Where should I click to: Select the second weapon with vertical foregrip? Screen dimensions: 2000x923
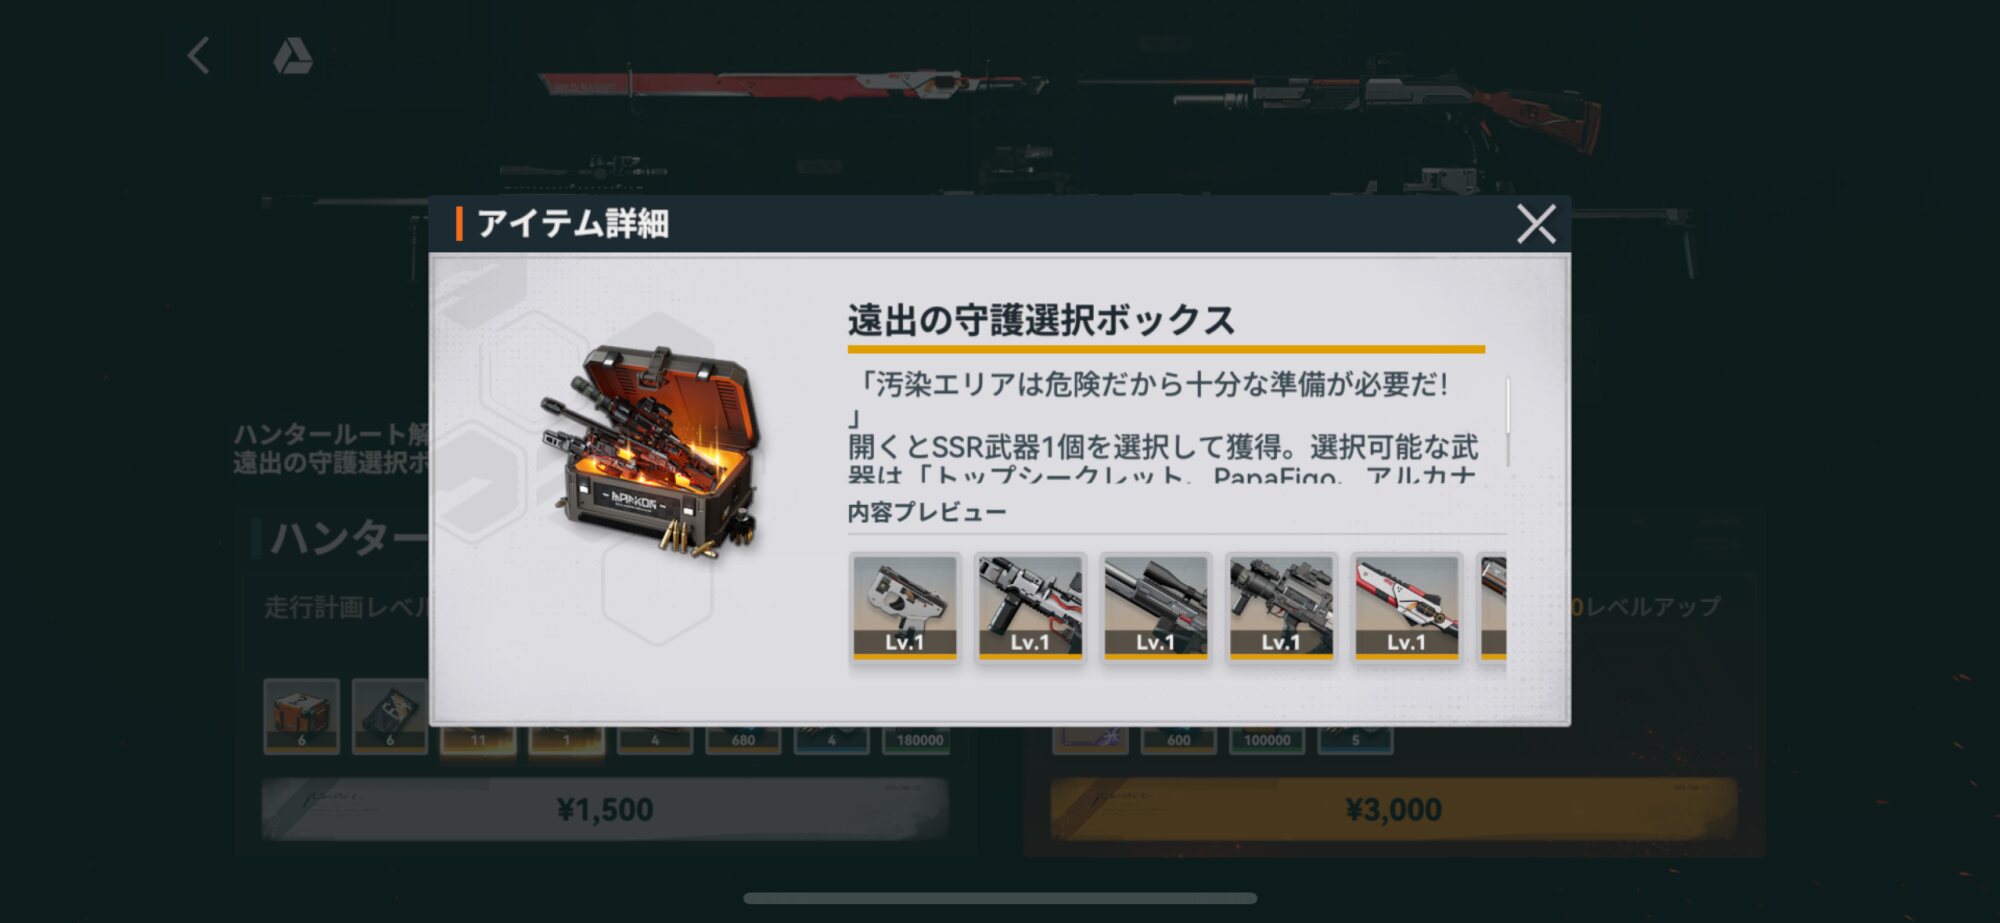point(1030,607)
